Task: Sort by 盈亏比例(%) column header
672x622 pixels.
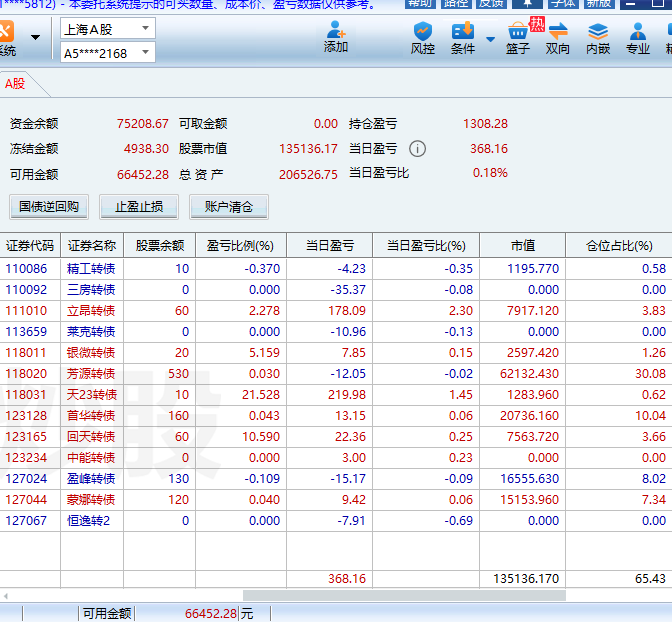Action: point(240,245)
